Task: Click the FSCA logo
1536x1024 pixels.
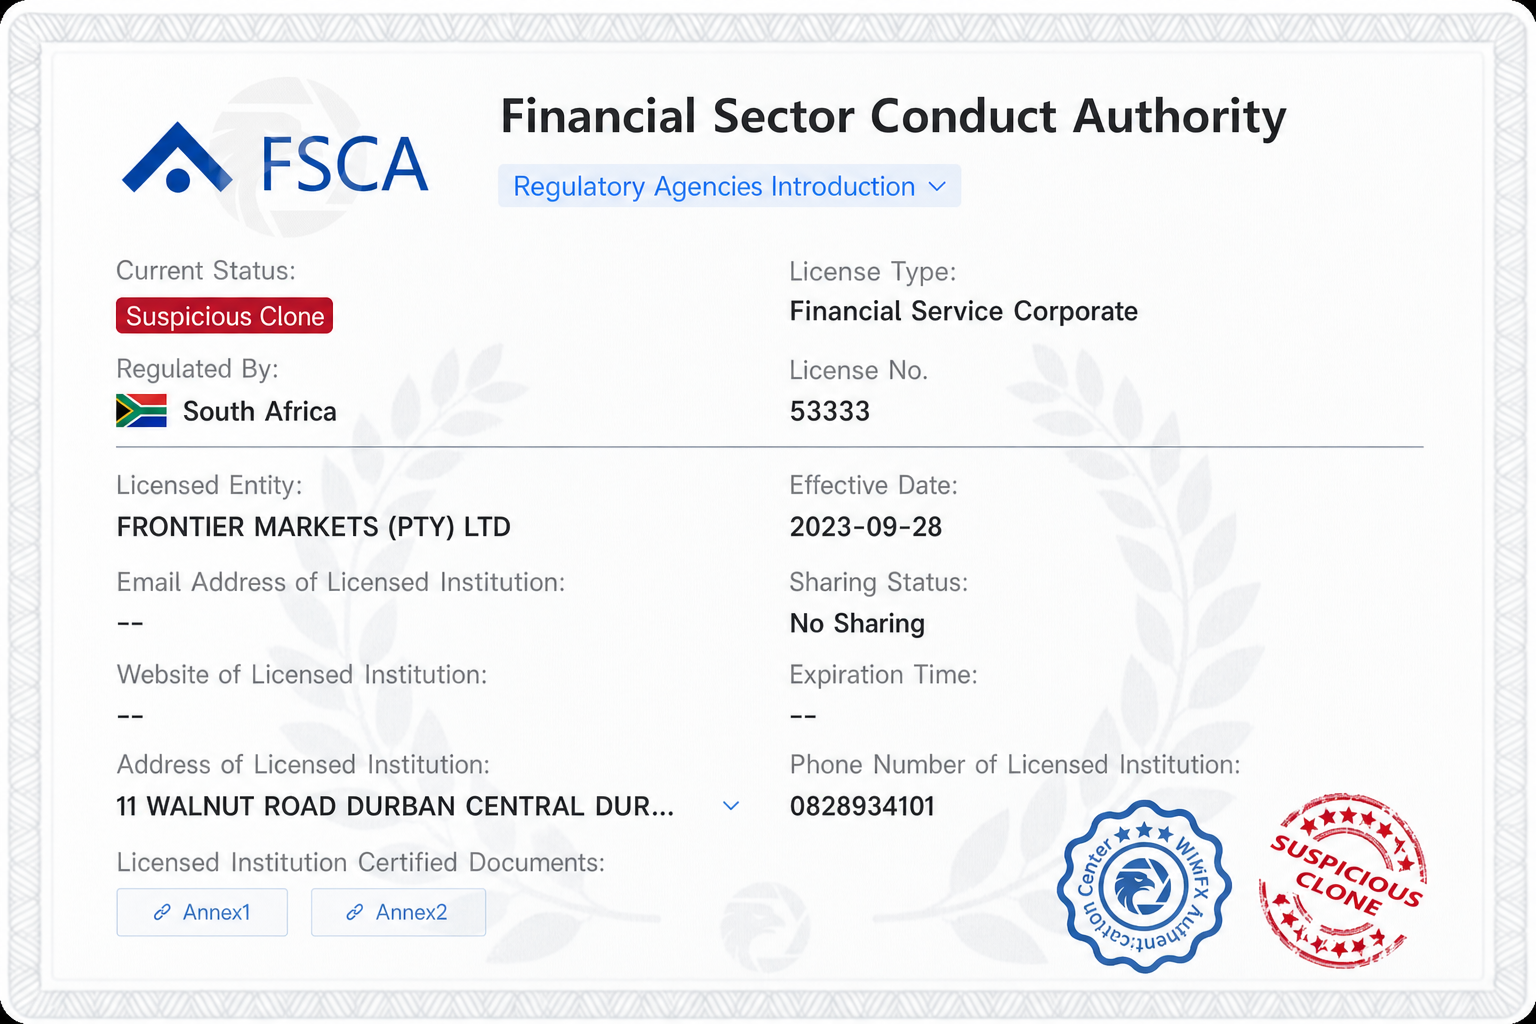Action: point(275,158)
